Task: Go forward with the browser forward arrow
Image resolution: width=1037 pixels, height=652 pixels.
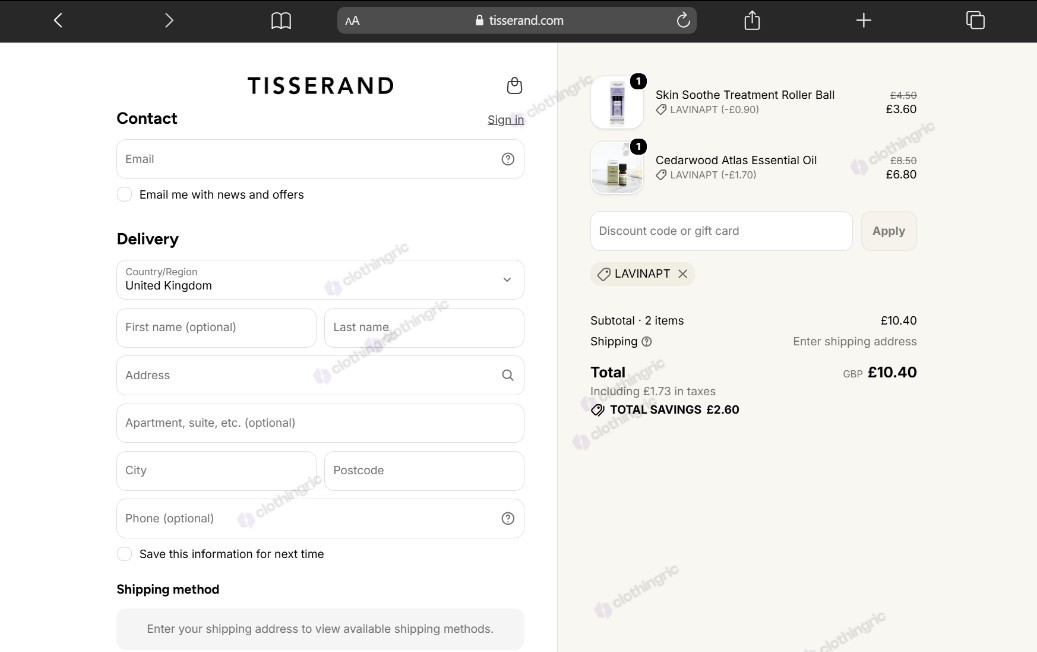Action: 169,20
